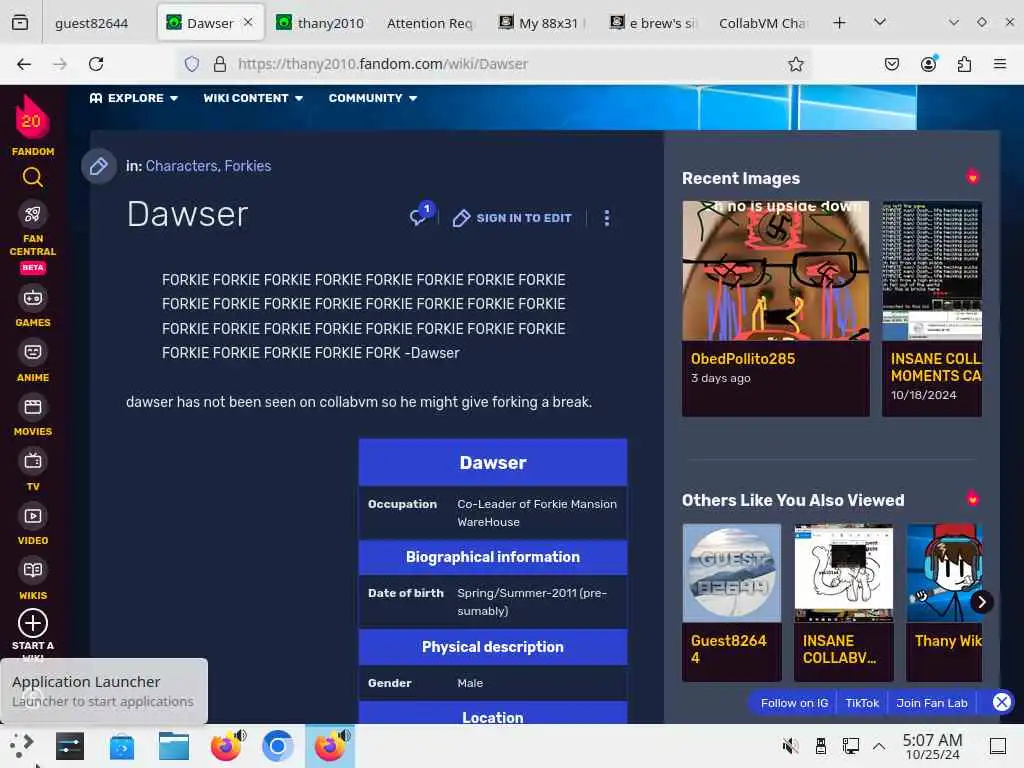
Task: Click the pencil edit categories icon
Action: [99, 166]
